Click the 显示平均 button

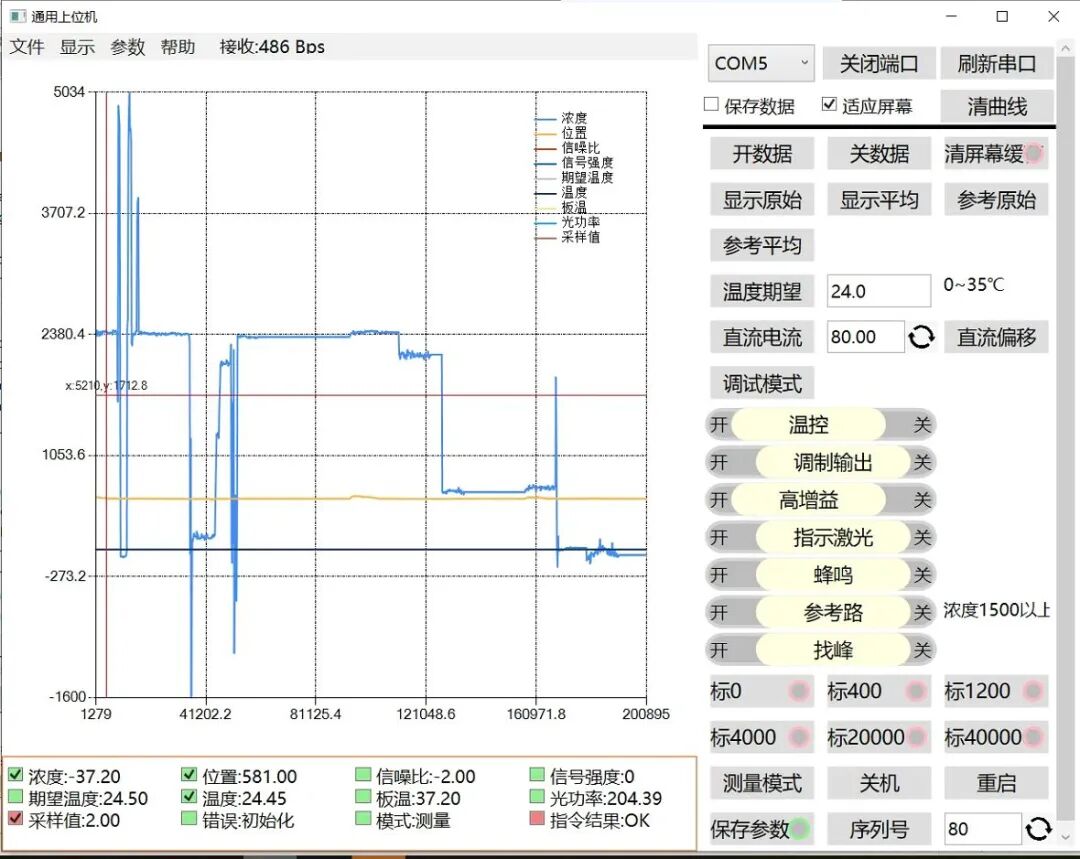pos(879,200)
